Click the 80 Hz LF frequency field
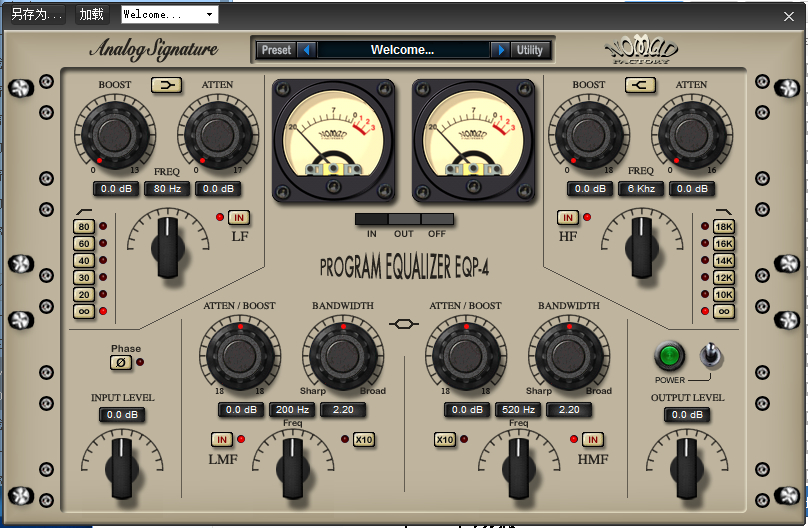 point(167,189)
